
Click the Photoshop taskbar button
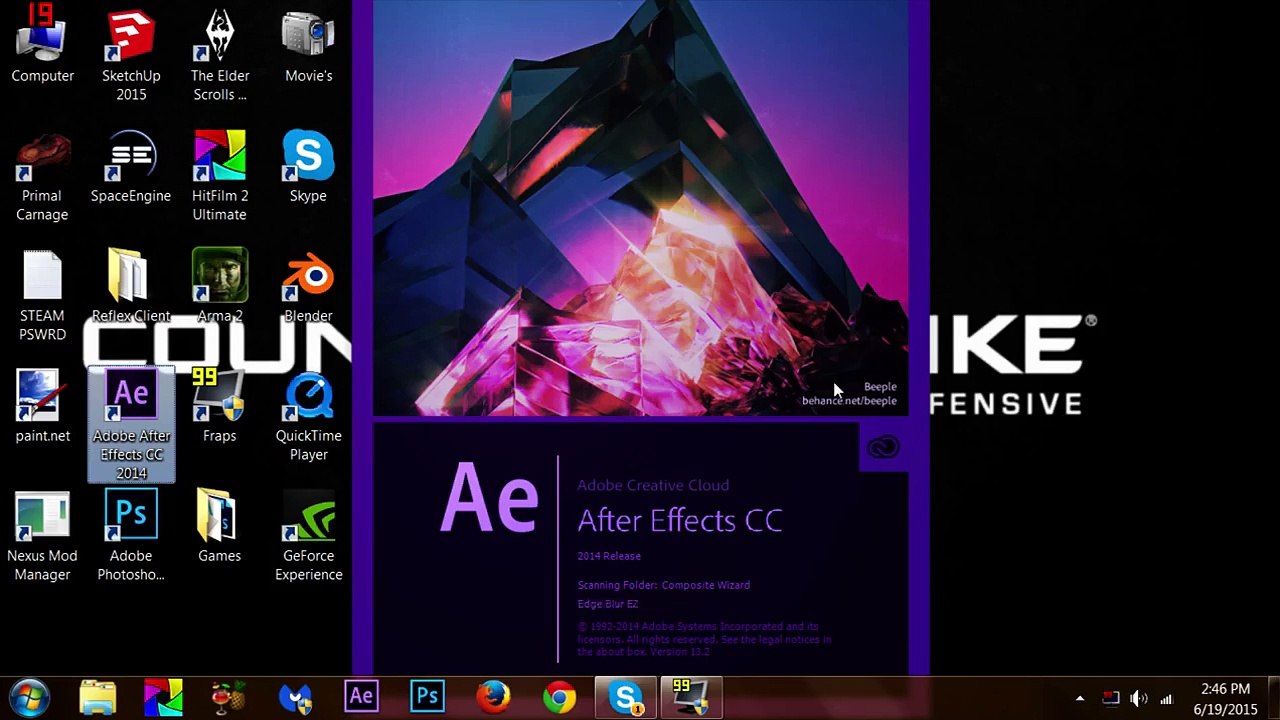pyautogui.click(x=427, y=697)
